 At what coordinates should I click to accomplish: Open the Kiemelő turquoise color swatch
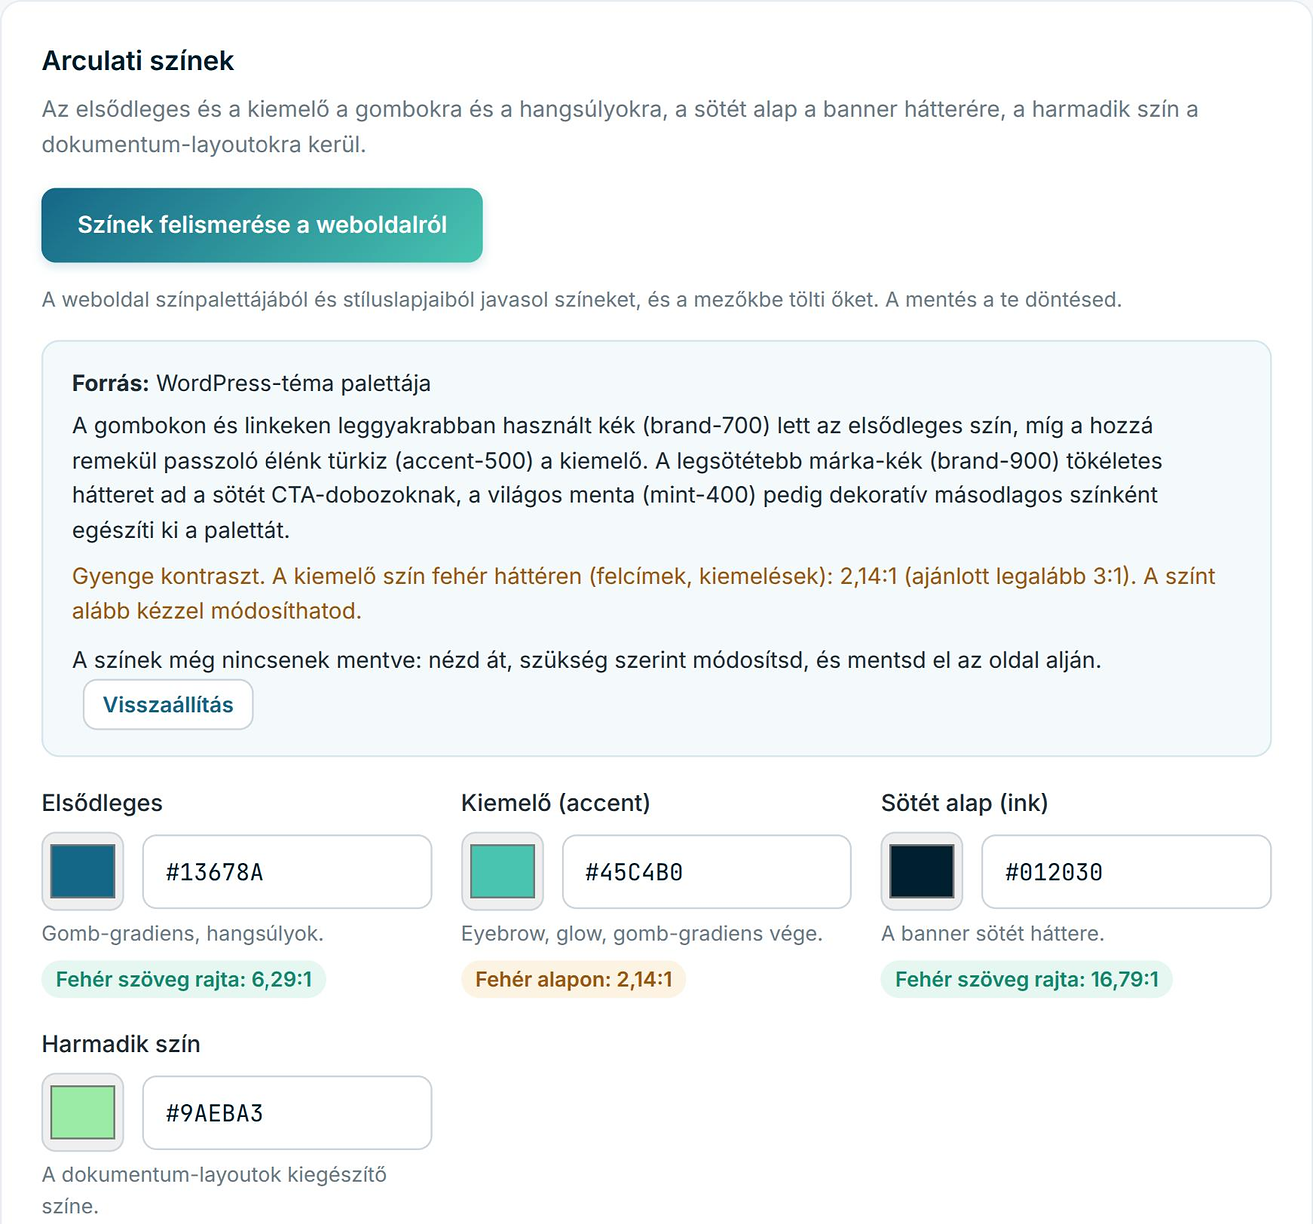pyautogui.click(x=502, y=871)
